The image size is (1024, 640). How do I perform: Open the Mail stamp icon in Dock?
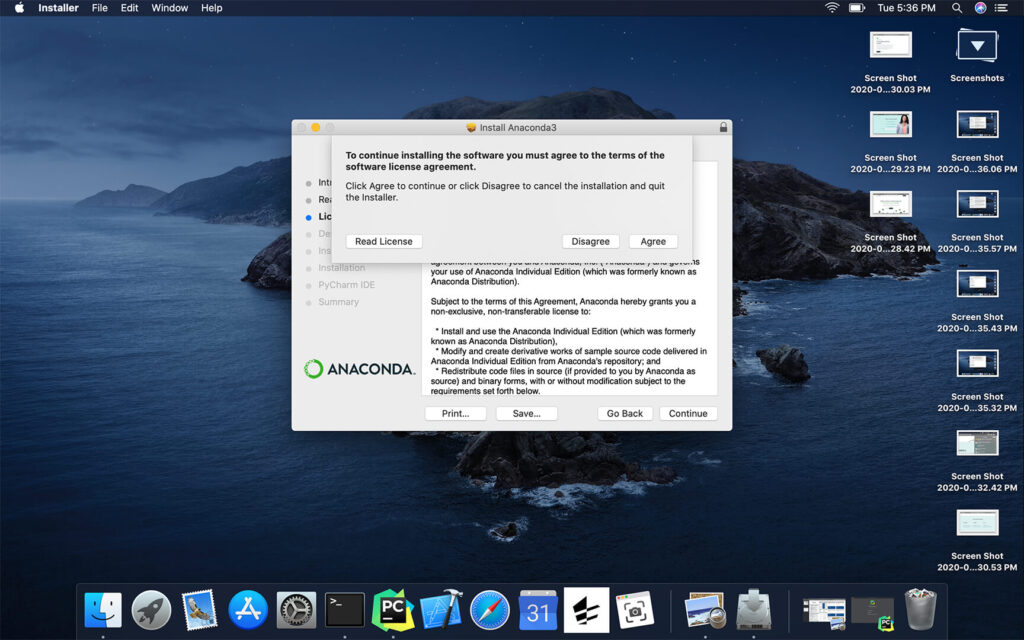coord(199,611)
